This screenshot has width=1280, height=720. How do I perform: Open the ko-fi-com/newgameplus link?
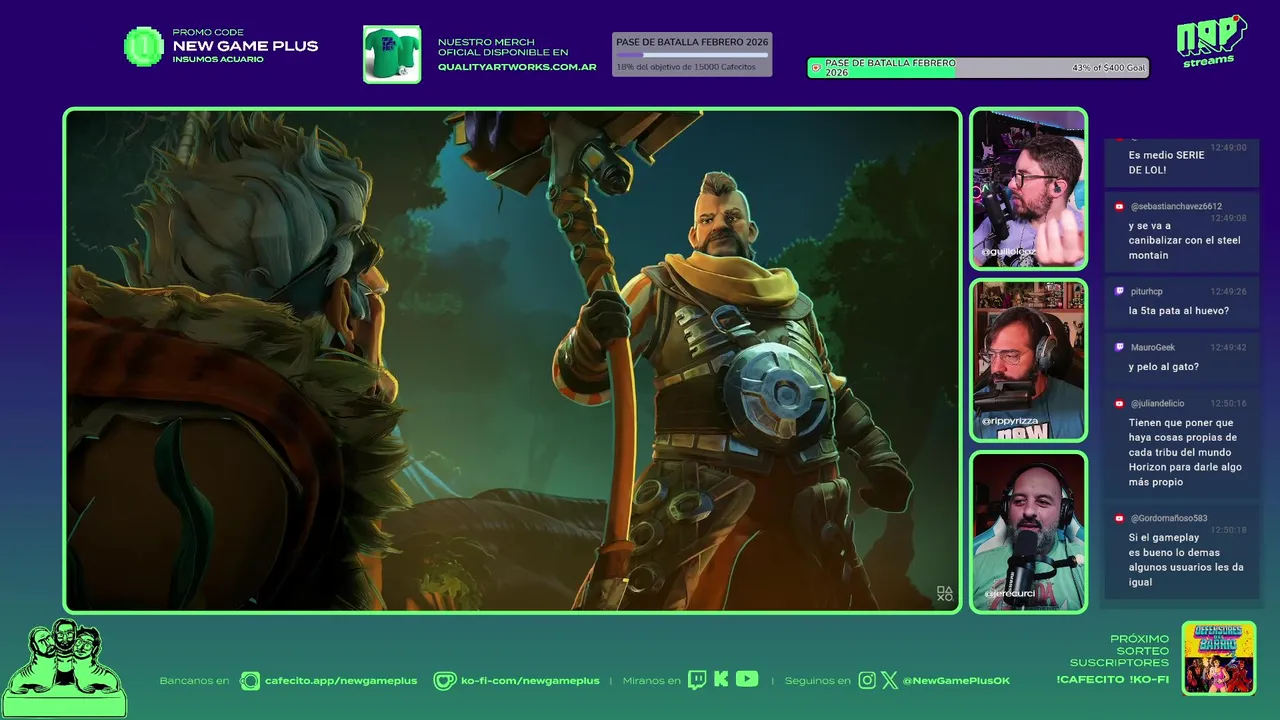point(530,681)
